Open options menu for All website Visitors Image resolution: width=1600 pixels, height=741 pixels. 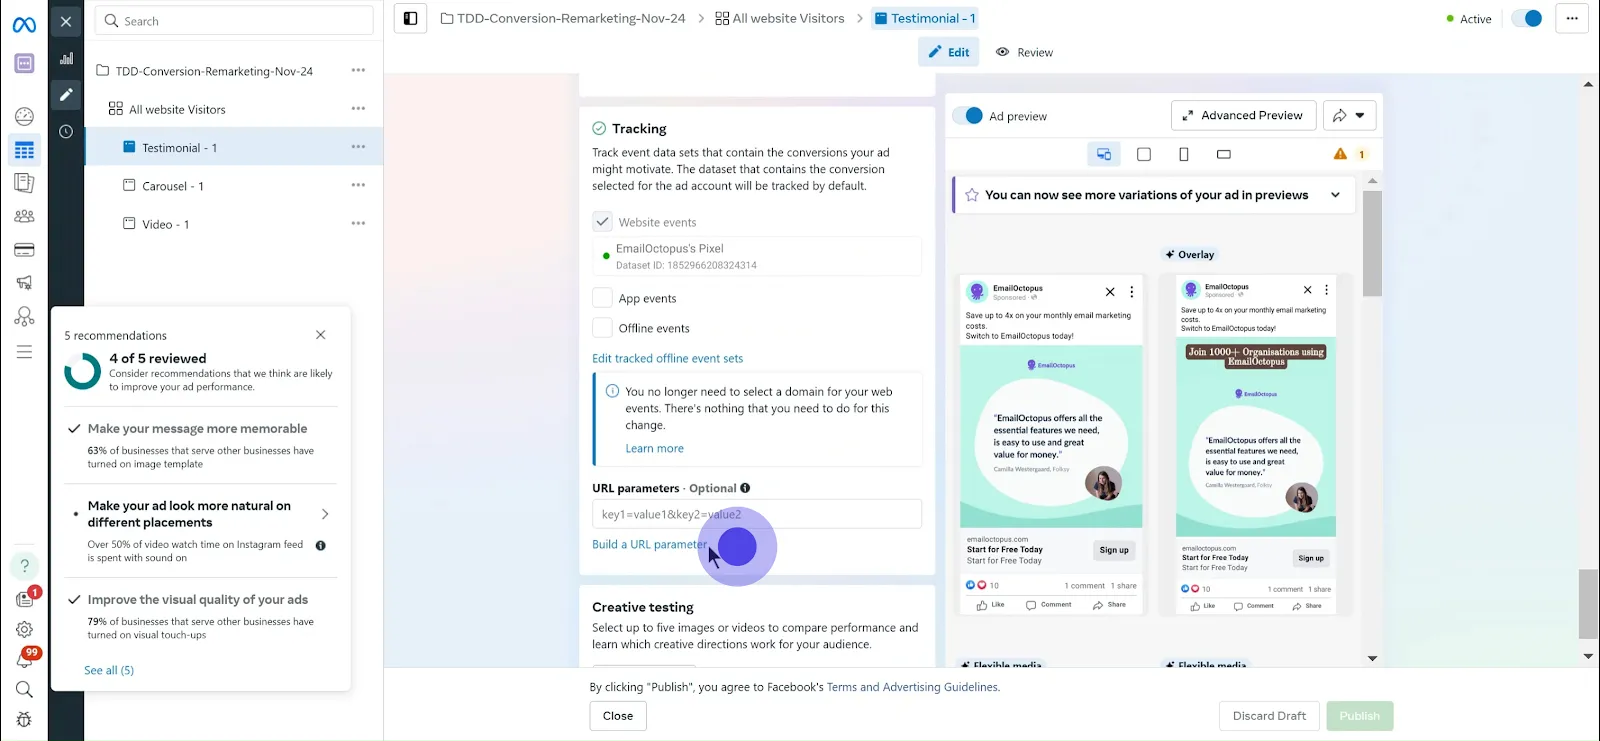(x=358, y=108)
